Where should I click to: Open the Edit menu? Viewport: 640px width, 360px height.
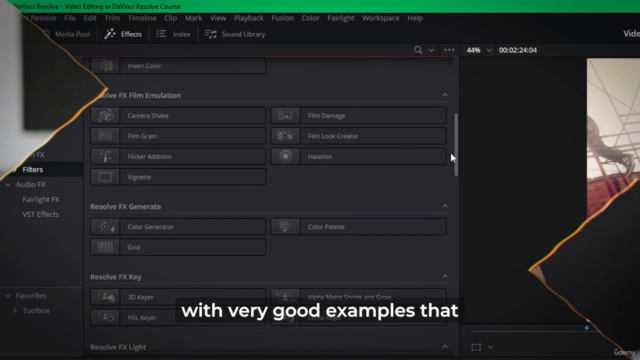90,18
